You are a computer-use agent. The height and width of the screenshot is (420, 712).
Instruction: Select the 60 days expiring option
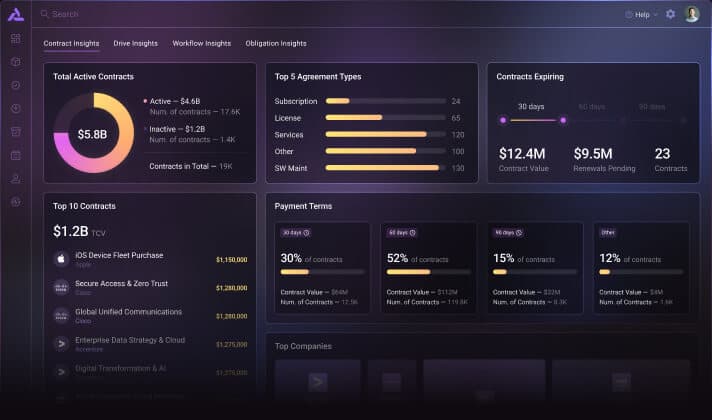tap(592, 106)
